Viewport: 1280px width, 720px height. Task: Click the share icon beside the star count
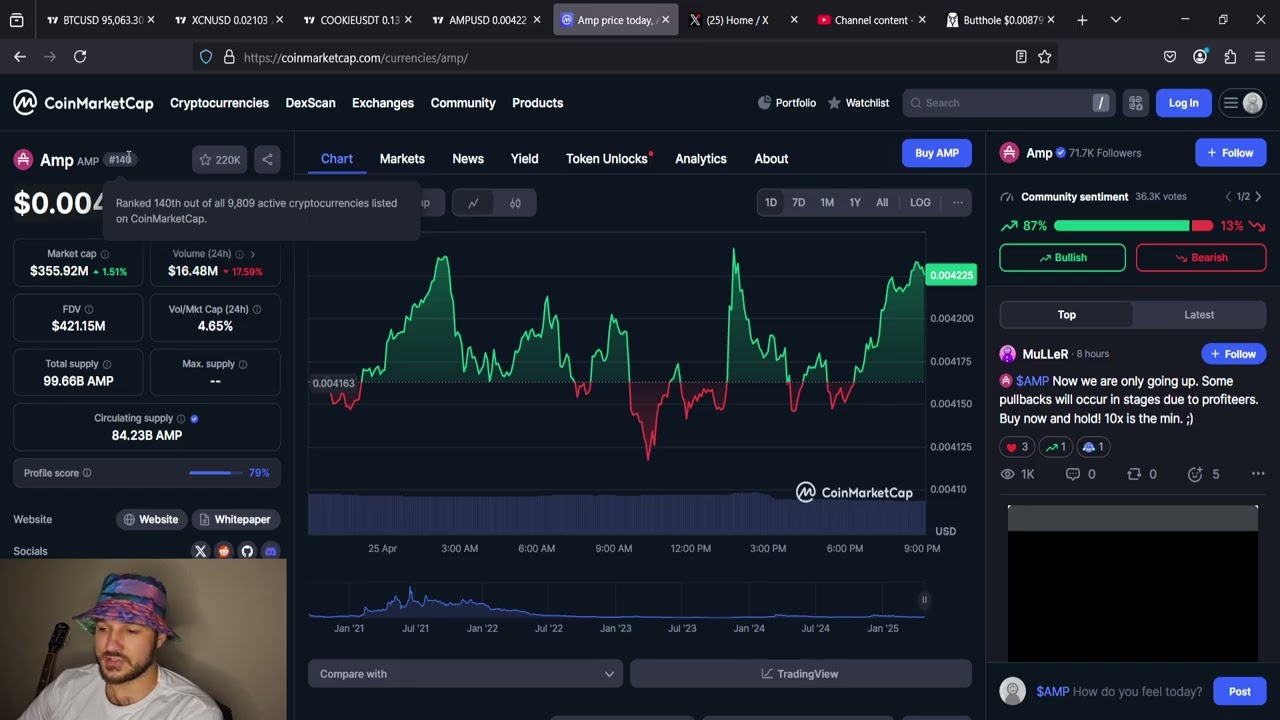pyautogui.click(x=267, y=160)
